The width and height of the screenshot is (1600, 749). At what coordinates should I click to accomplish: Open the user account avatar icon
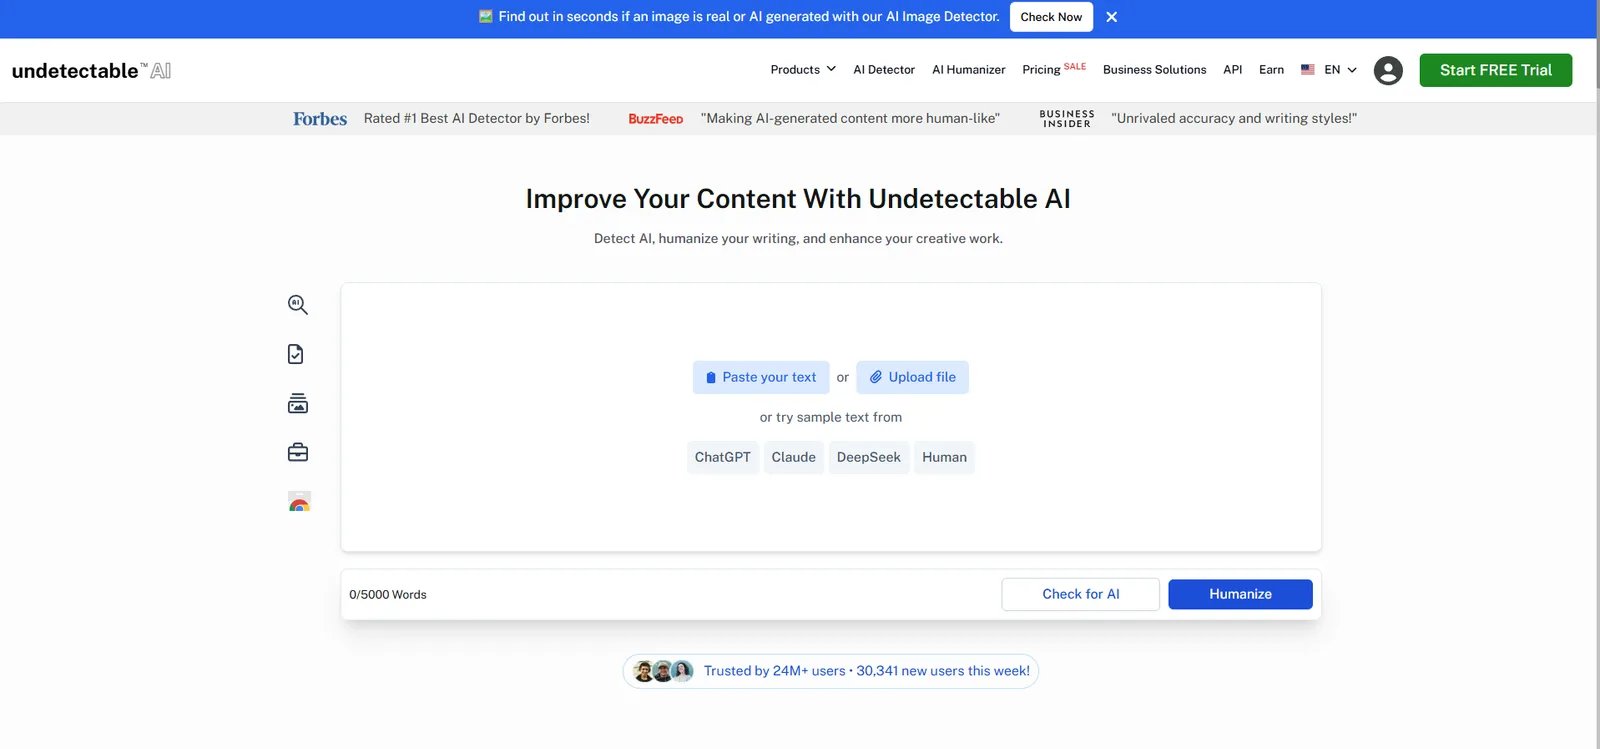click(1388, 70)
